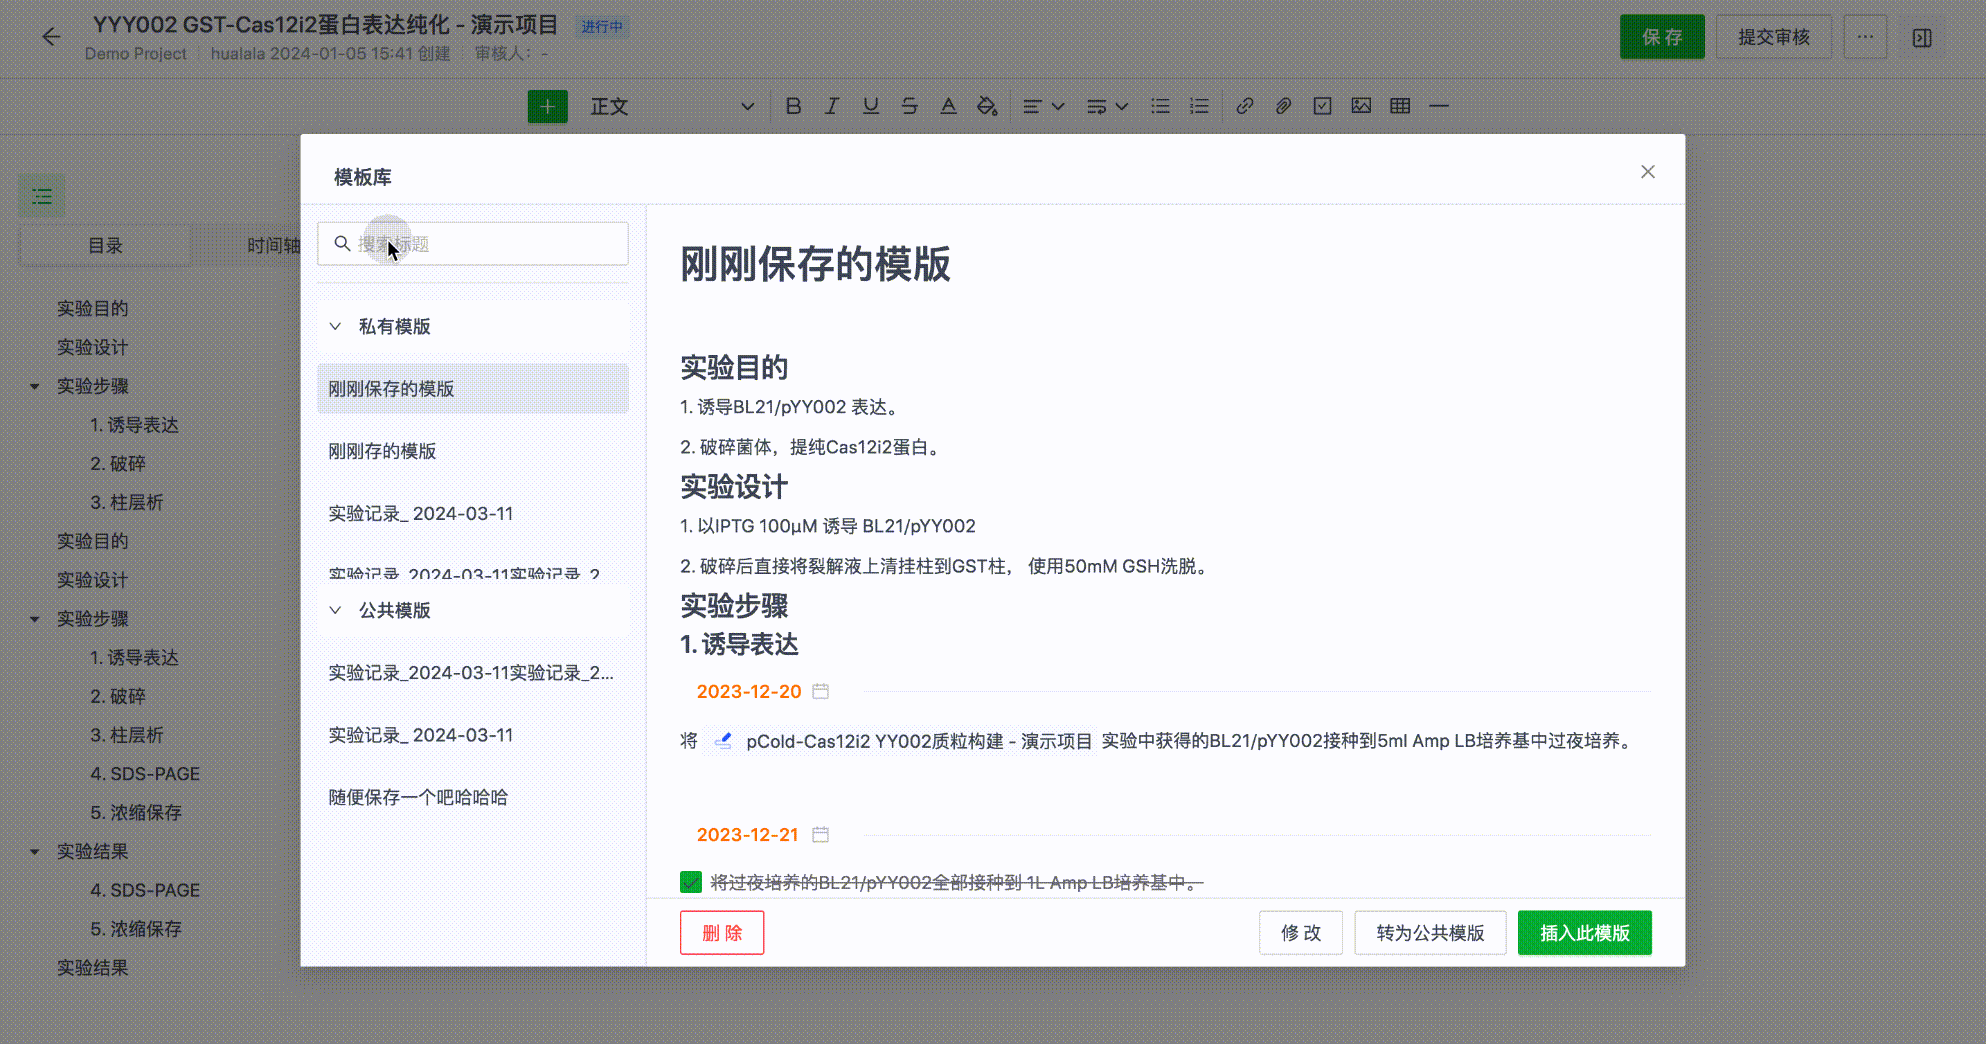The image size is (1986, 1044).
Task: Click the 插入此模版 button
Action: 1584,933
